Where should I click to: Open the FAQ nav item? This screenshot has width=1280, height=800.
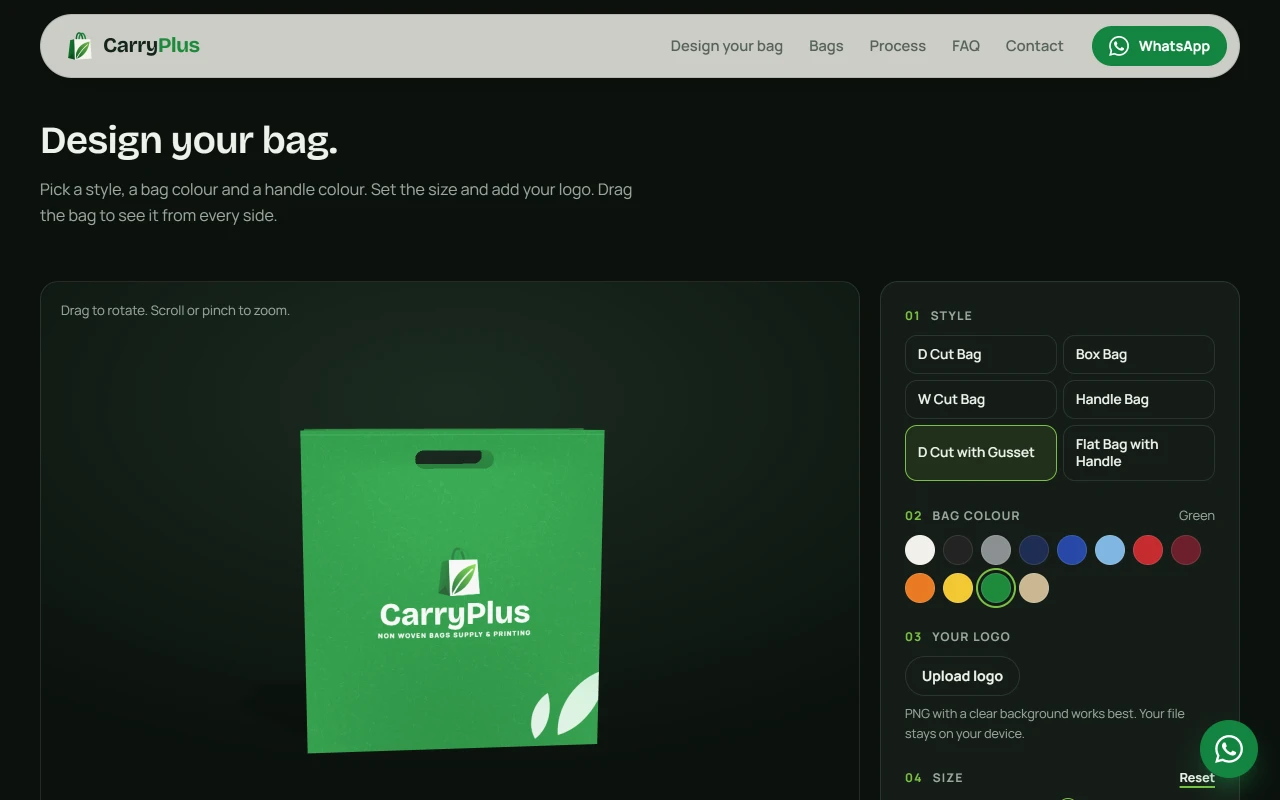coord(966,46)
